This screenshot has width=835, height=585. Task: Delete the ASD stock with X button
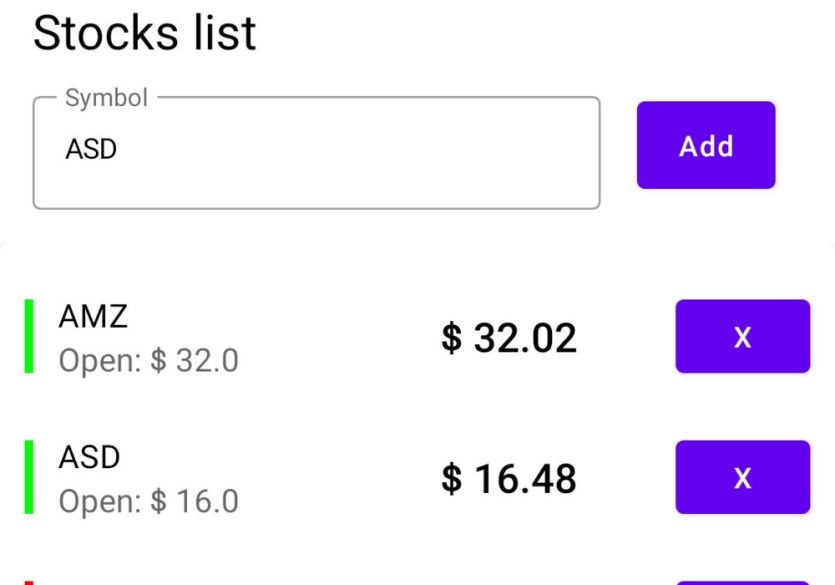[x=742, y=478]
